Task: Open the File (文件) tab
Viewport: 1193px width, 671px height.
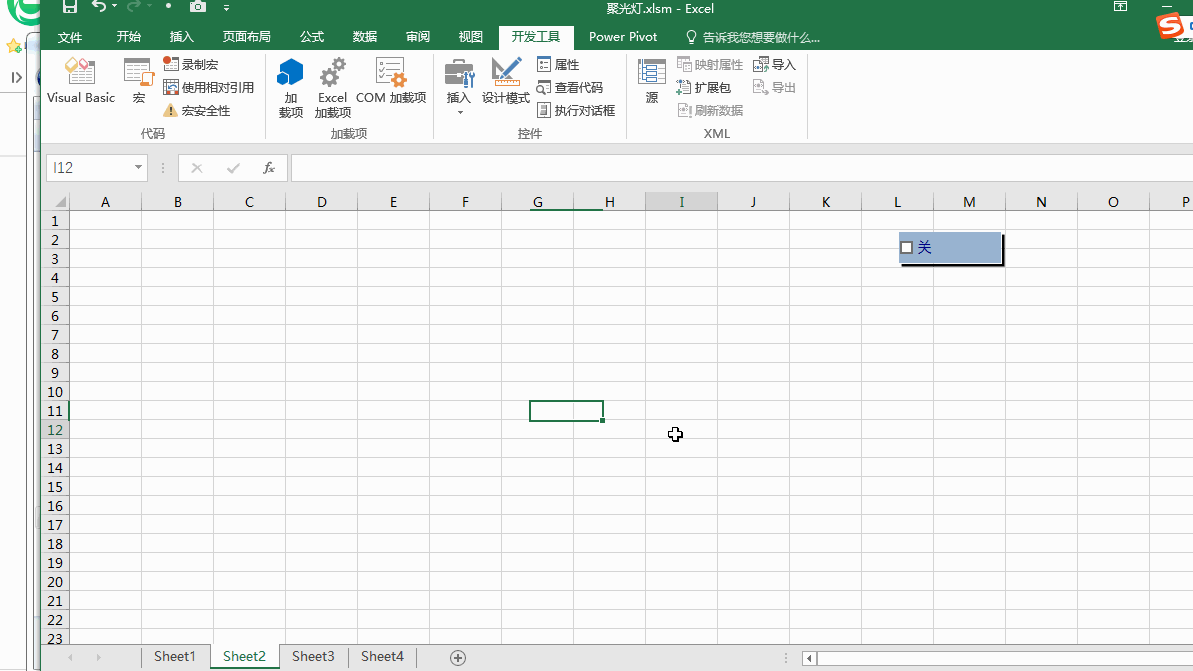Action: [70, 37]
